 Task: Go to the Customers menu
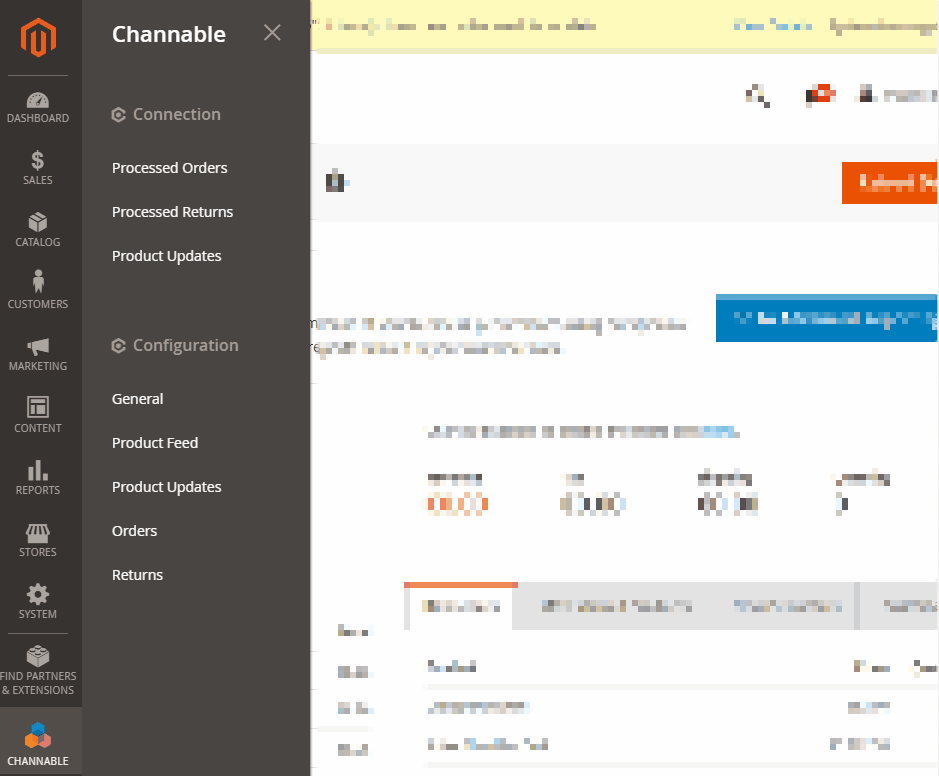[38, 291]
